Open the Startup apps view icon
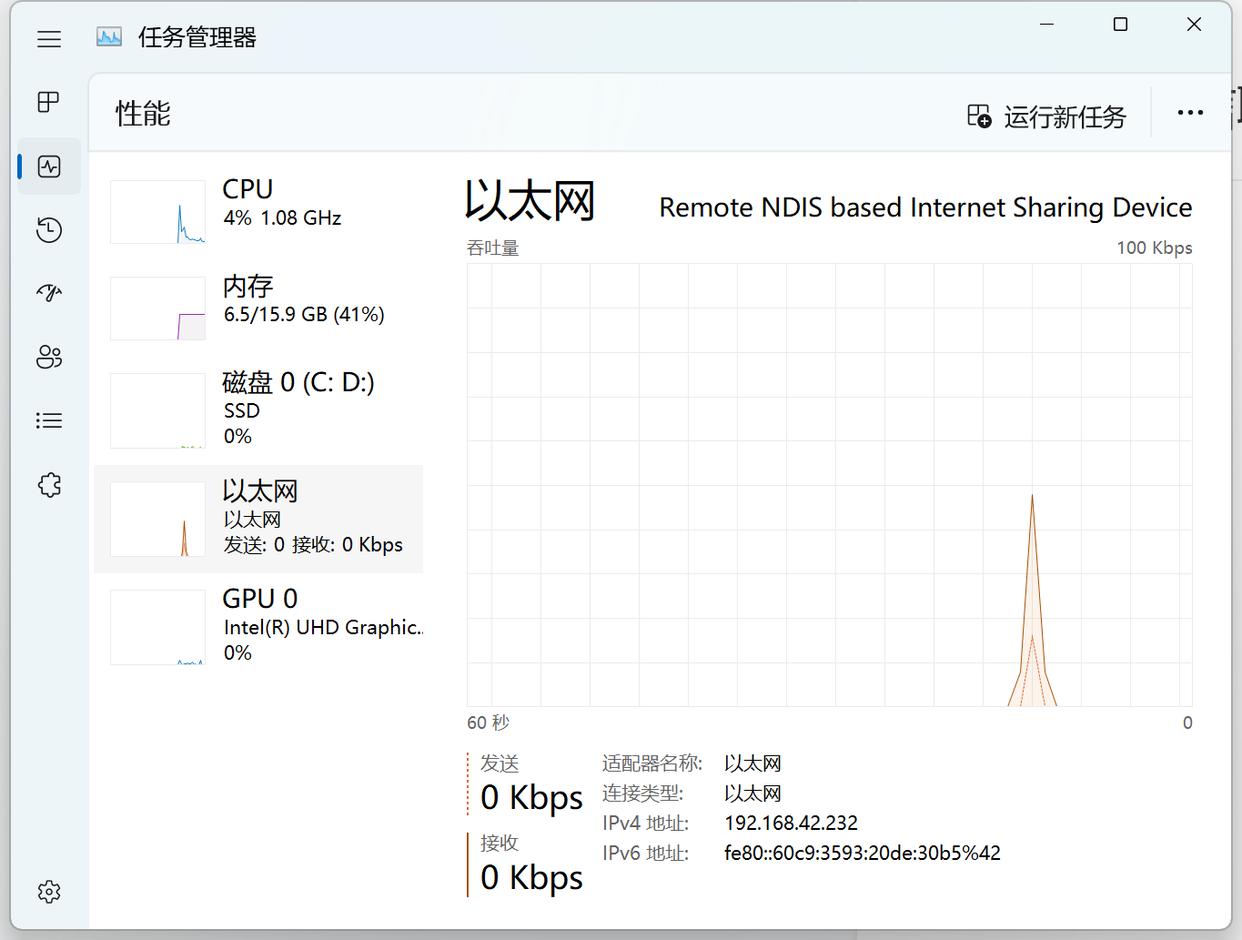This screenshot has height=940, width=1242. tap(49, 293)
